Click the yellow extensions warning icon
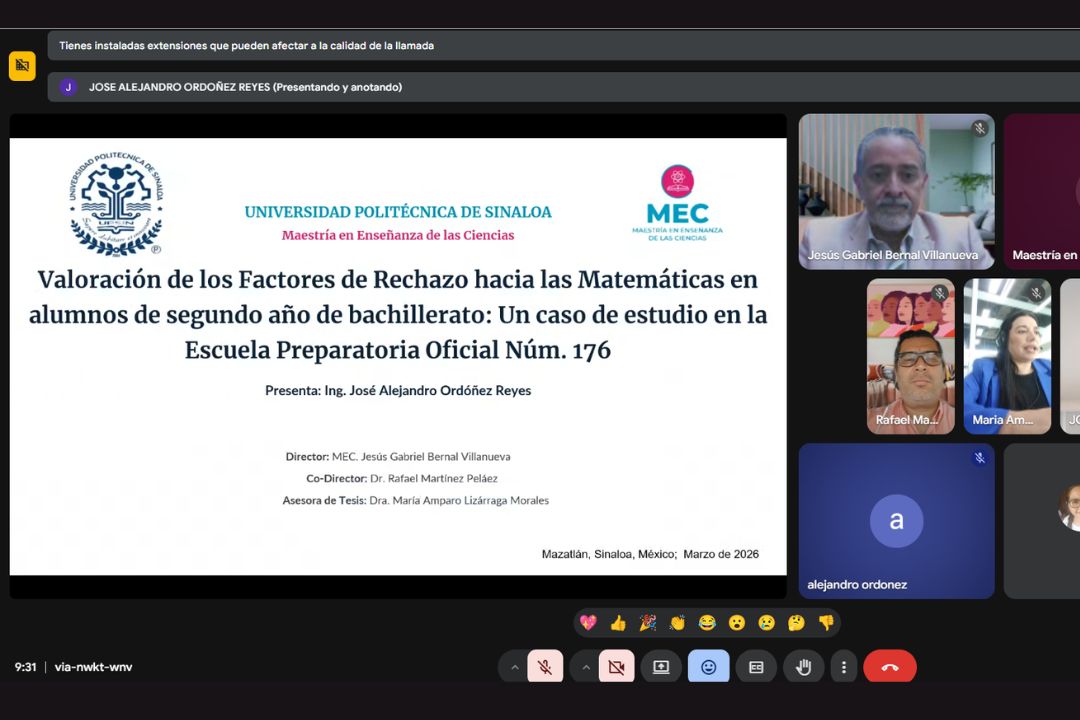The height and width of the screenshot is (720, 1080). pyautogui.click(x=22, y=66)
